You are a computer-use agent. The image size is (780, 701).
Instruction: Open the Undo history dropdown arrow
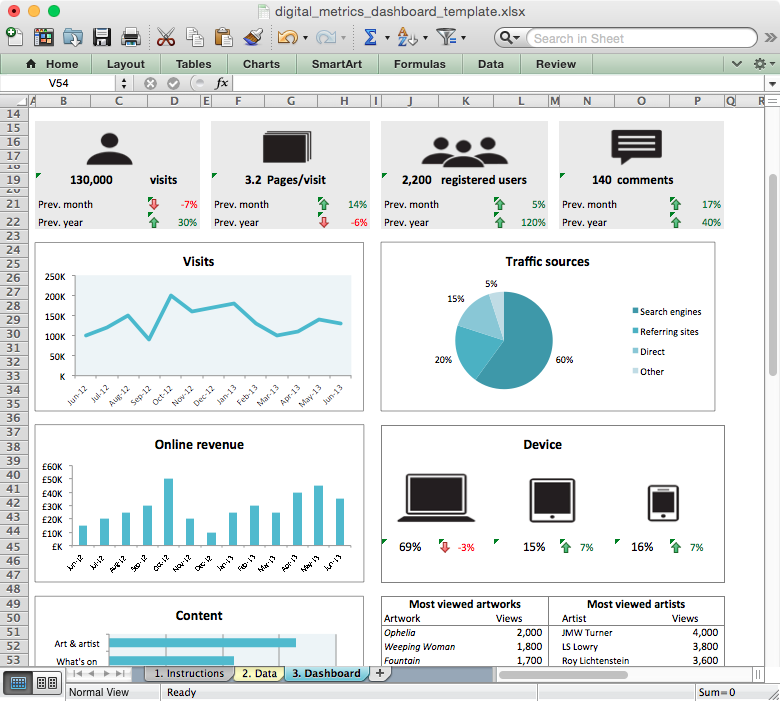coord(305,38)
